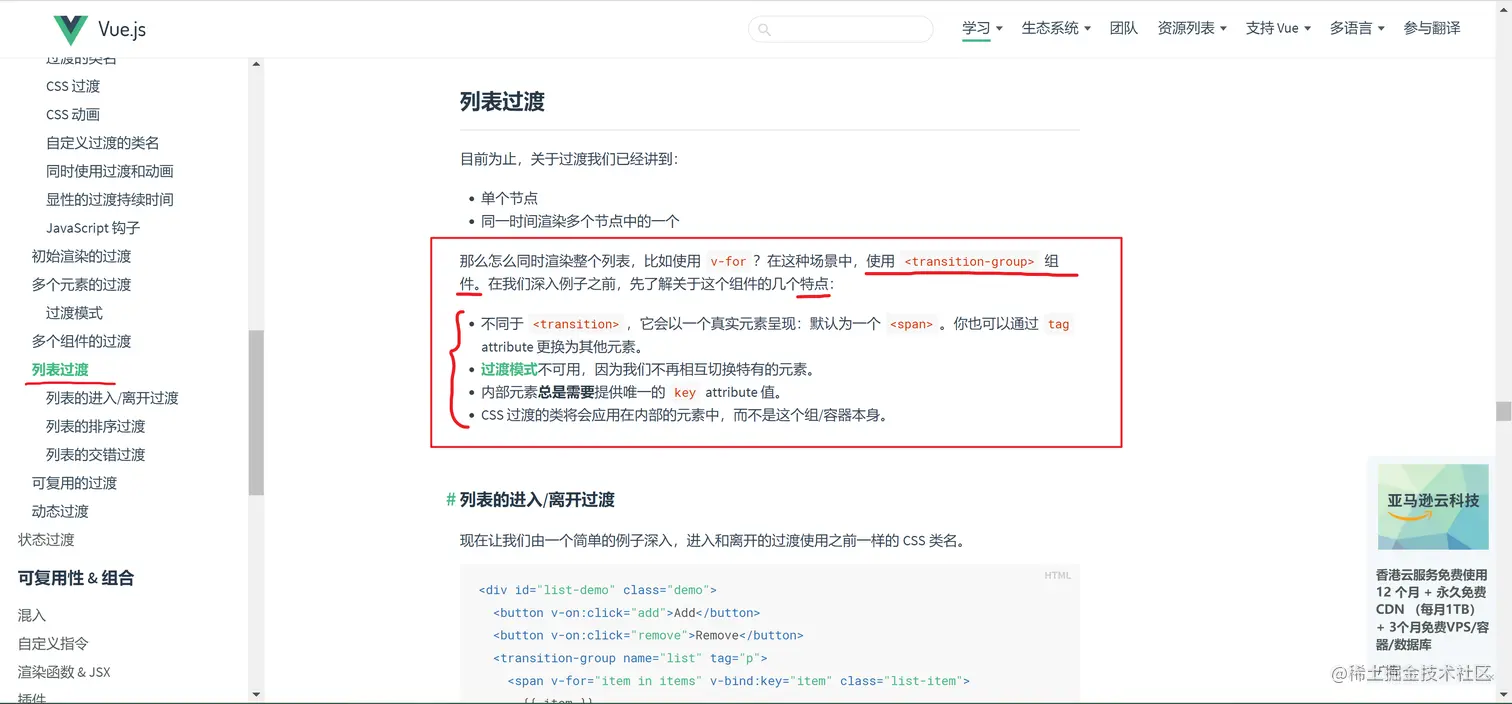The height and width of the screenshot is (704, 1512).
Task: Go to CSS 动画 in sidebar
Action: (73, 114)
